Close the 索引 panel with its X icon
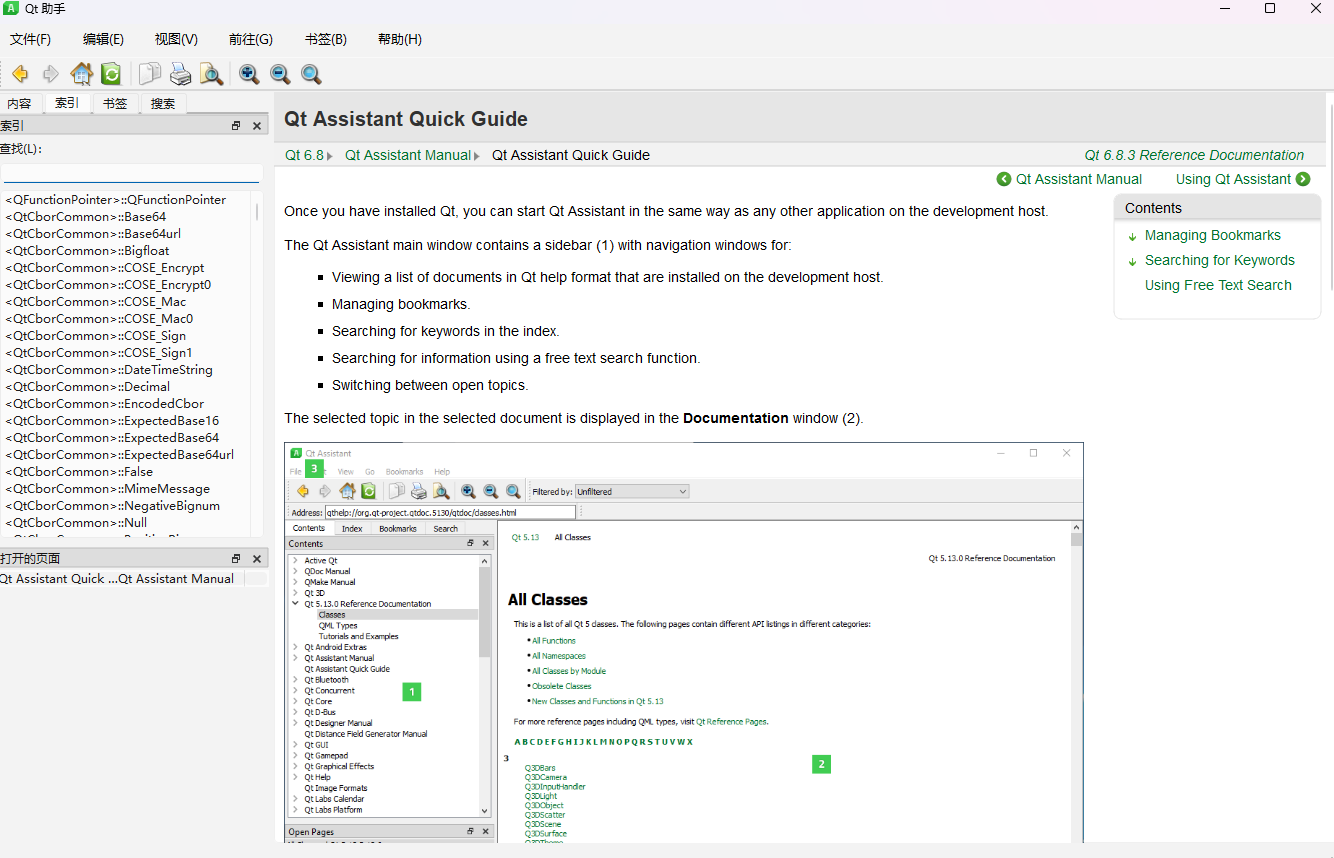 coord(257,126)
